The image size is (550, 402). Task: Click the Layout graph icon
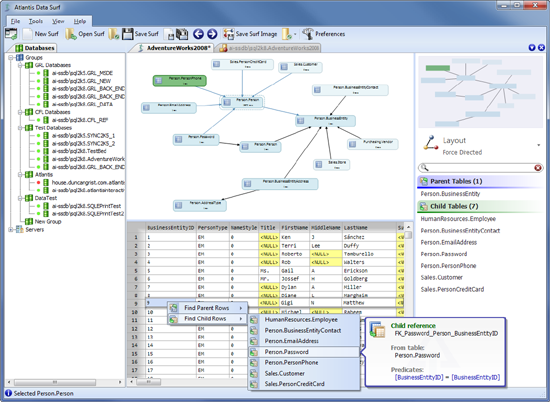[430, 143]
